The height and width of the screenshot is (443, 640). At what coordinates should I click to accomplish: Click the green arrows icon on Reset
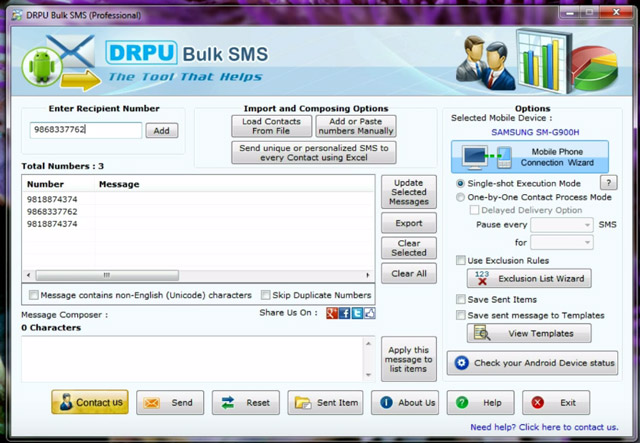227,403
